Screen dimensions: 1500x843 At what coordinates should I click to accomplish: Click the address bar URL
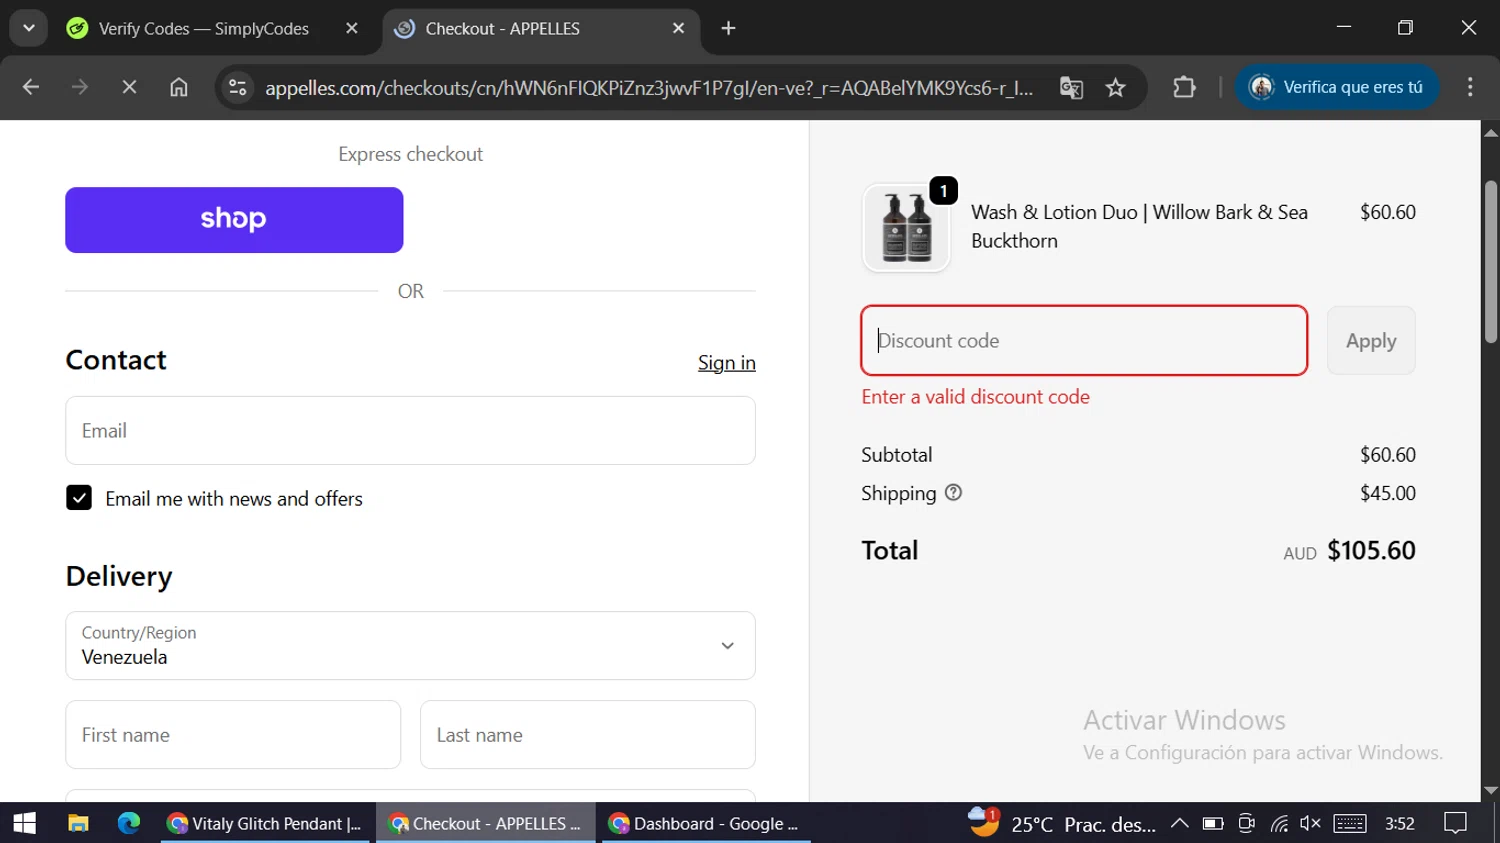coord(649,88)
